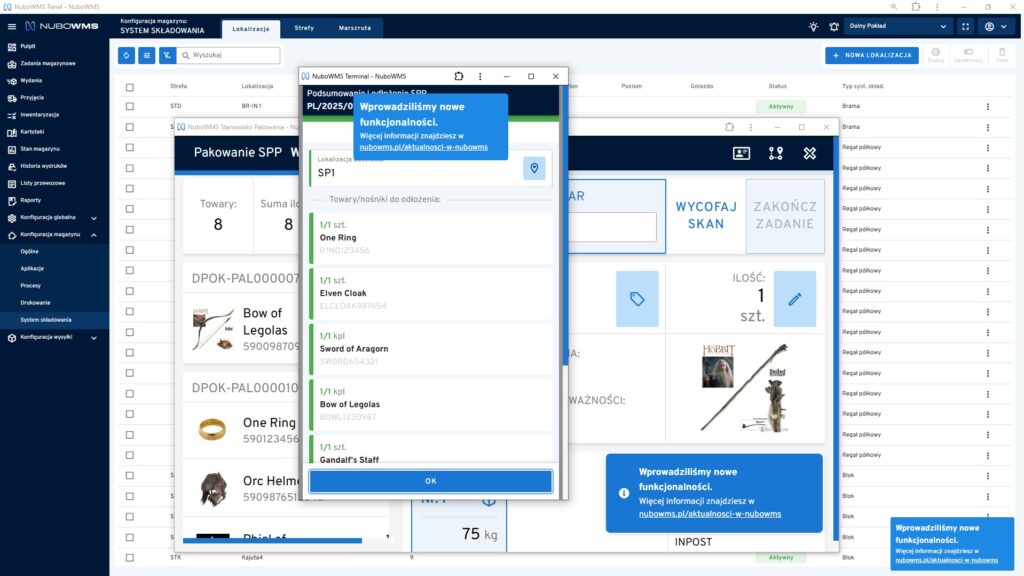Click the location pin icon next to SP1

tap(535, 168)
